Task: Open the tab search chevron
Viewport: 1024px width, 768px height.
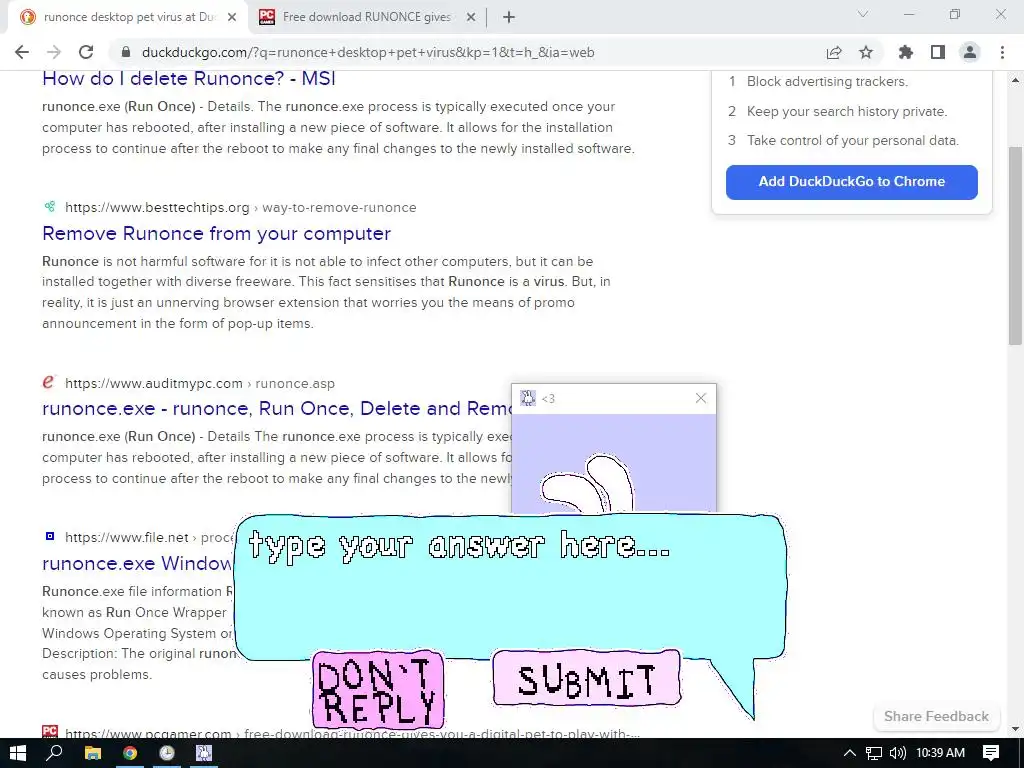Action: point(863,14)
